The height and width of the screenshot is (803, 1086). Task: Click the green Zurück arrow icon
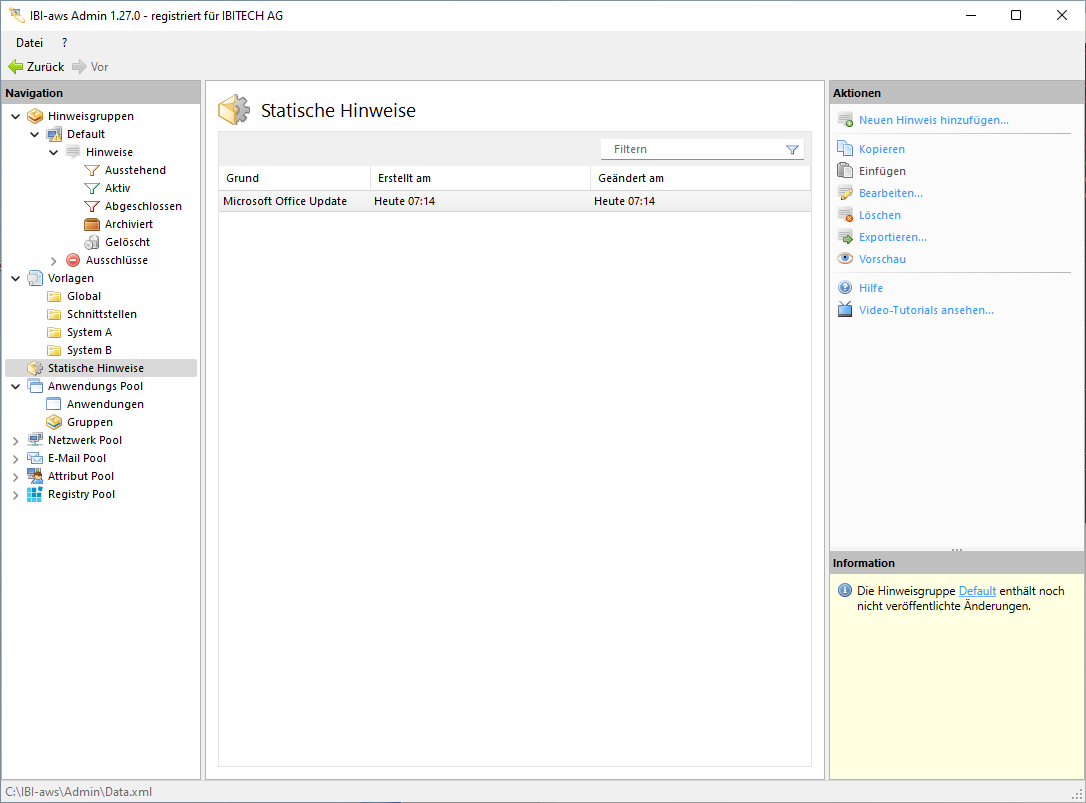(15, 67)
